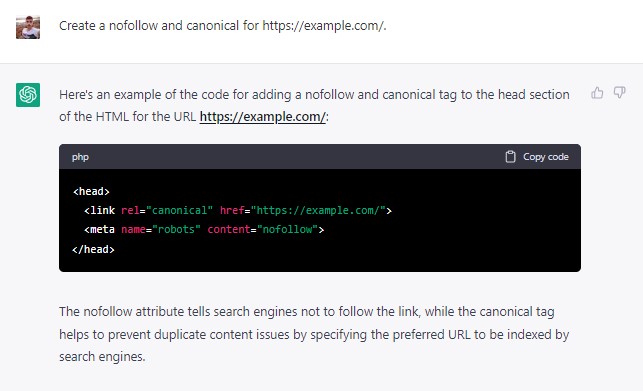Click the href URL string in code
Viewport: 643px width, 391px height.
point(318,210)
